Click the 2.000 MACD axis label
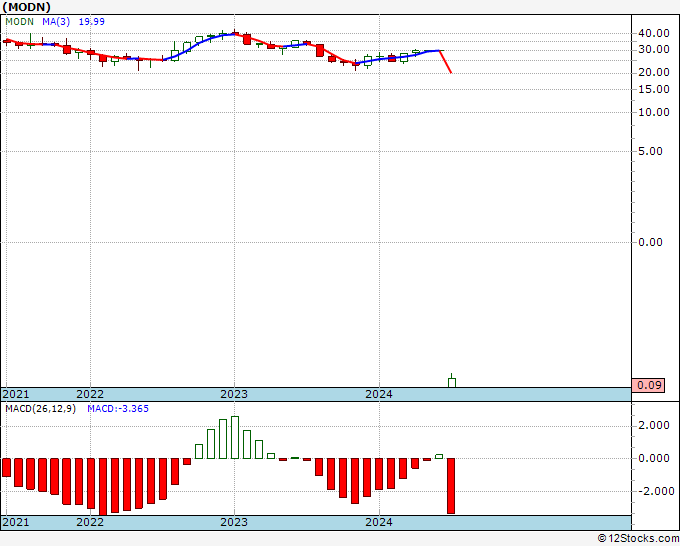This screenshot has width=680, height=546. (654, 425)
